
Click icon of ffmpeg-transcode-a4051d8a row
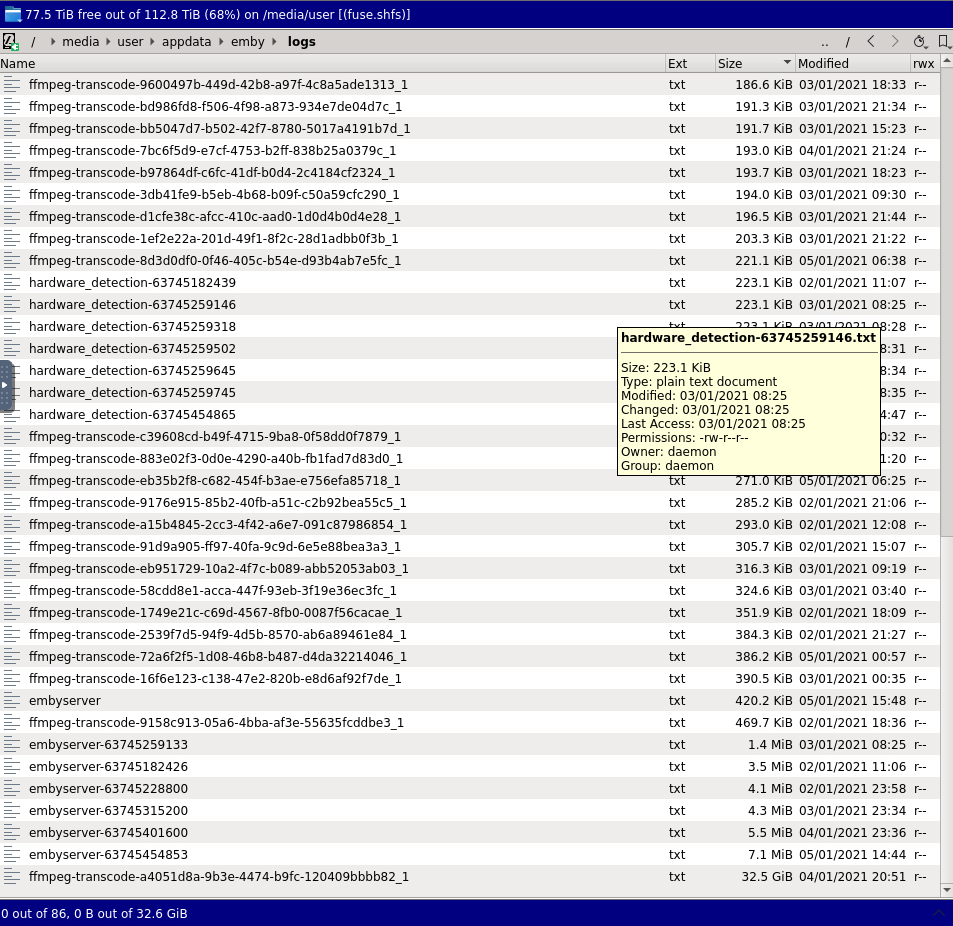[x=12, y=876]
